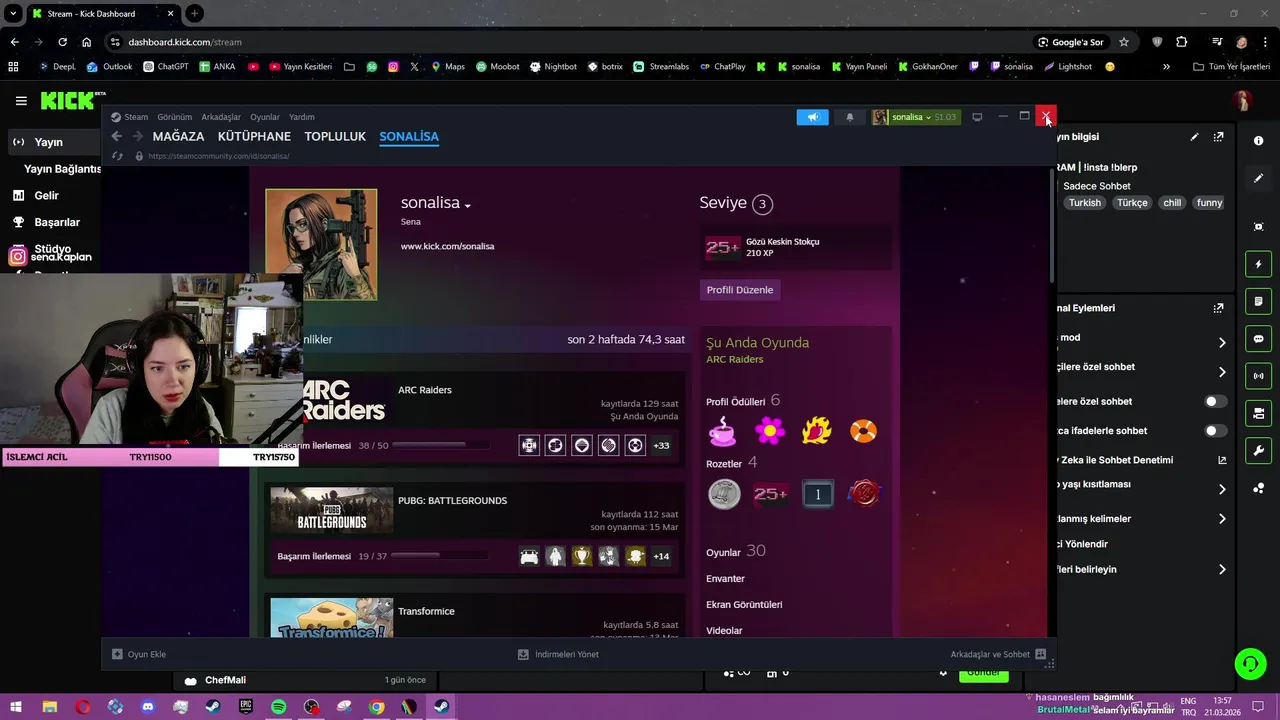
Task: Click the Chrome address bar URL
Action: click(x=184, y=42)
